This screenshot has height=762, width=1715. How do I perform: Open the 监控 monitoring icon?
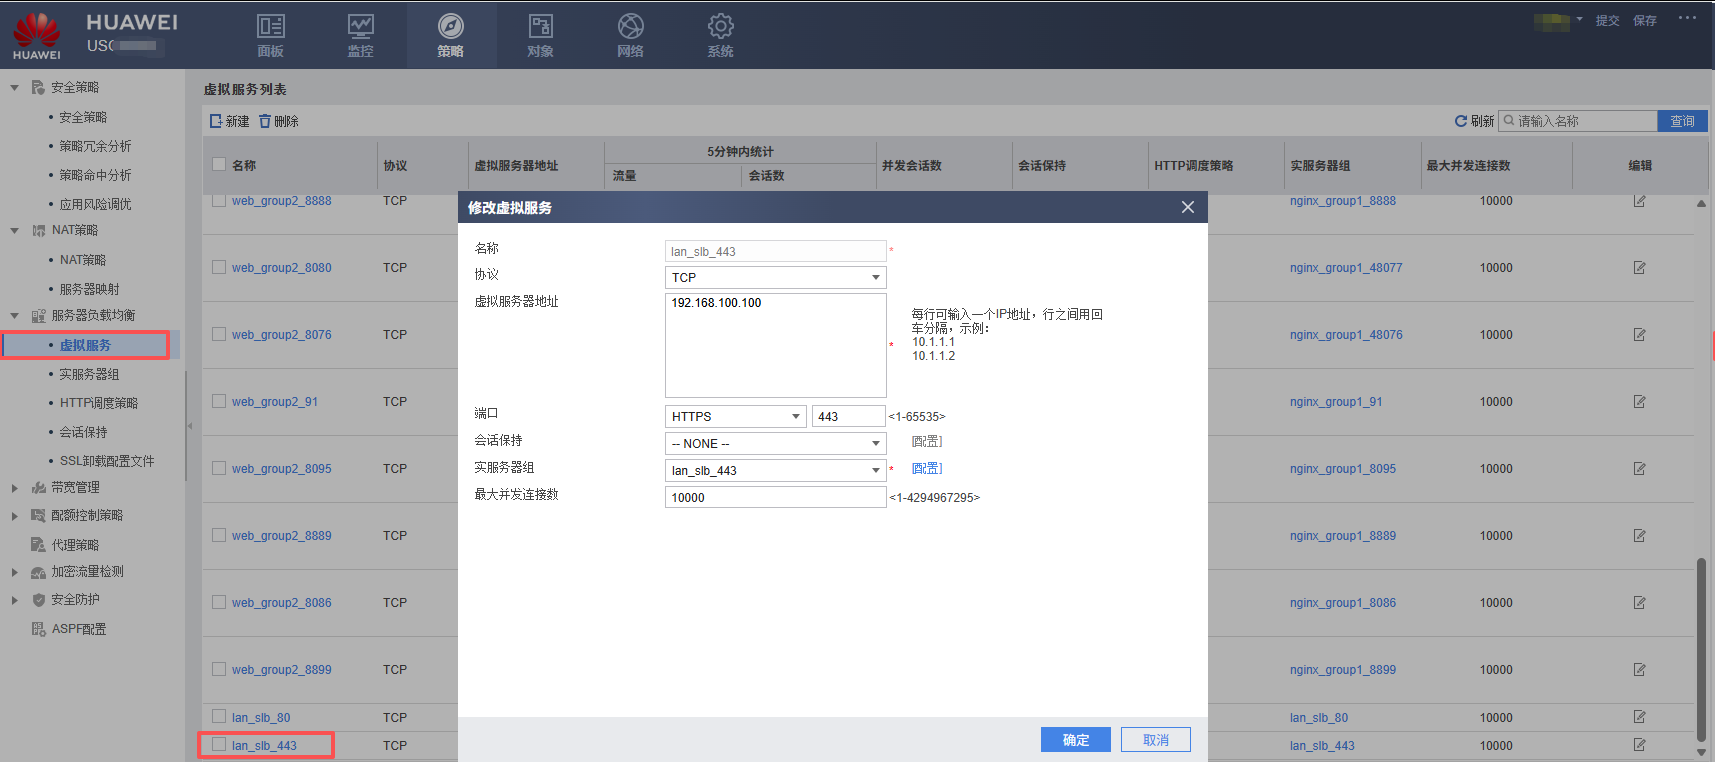[x=361, y=26]
